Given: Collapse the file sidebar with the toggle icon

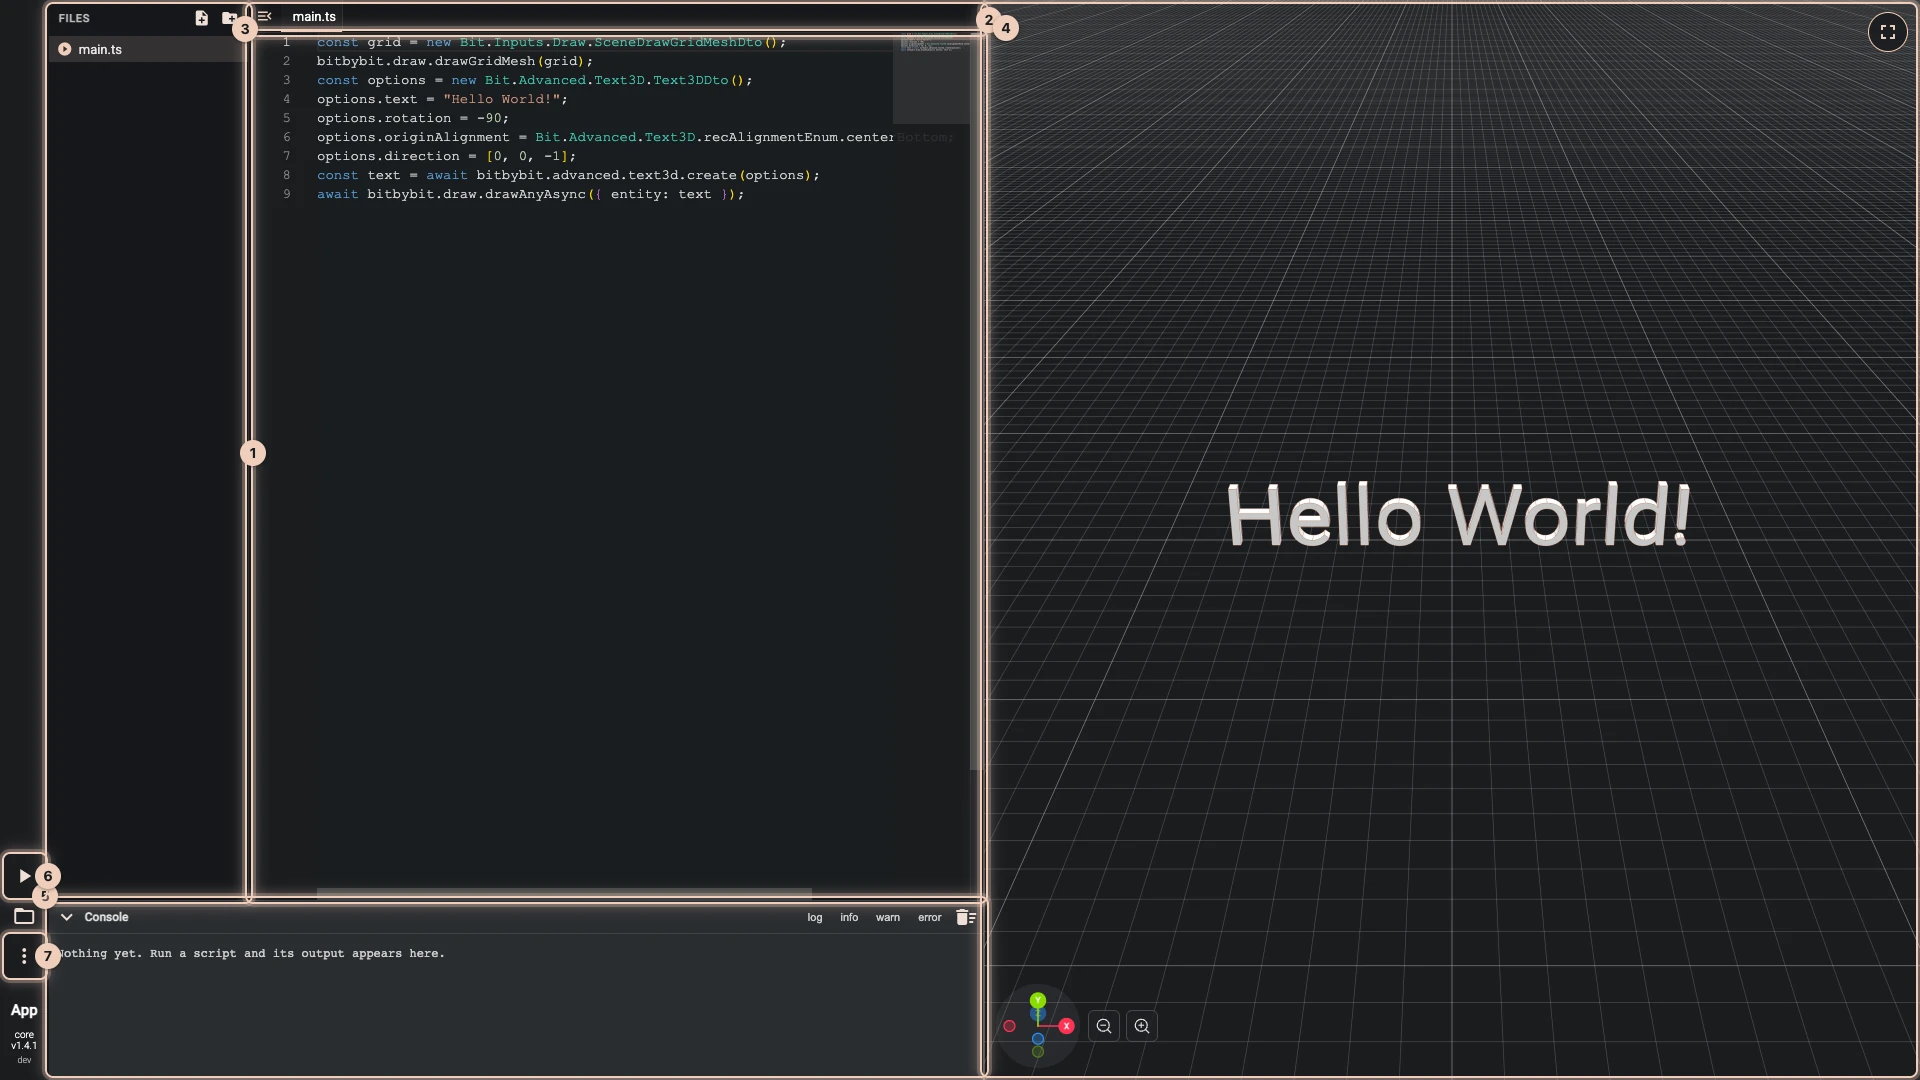Looking at the screenshot, I should pos(264,16).
